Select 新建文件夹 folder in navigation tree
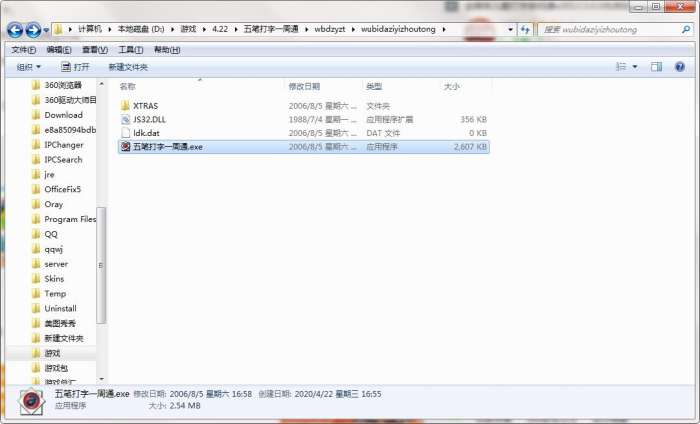 pos(64,338)
